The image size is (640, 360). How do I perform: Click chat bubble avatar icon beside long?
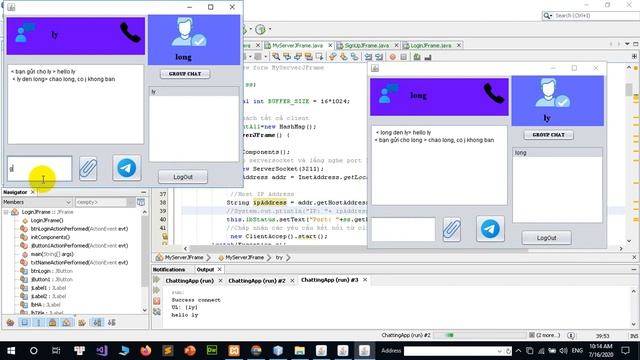388,93
